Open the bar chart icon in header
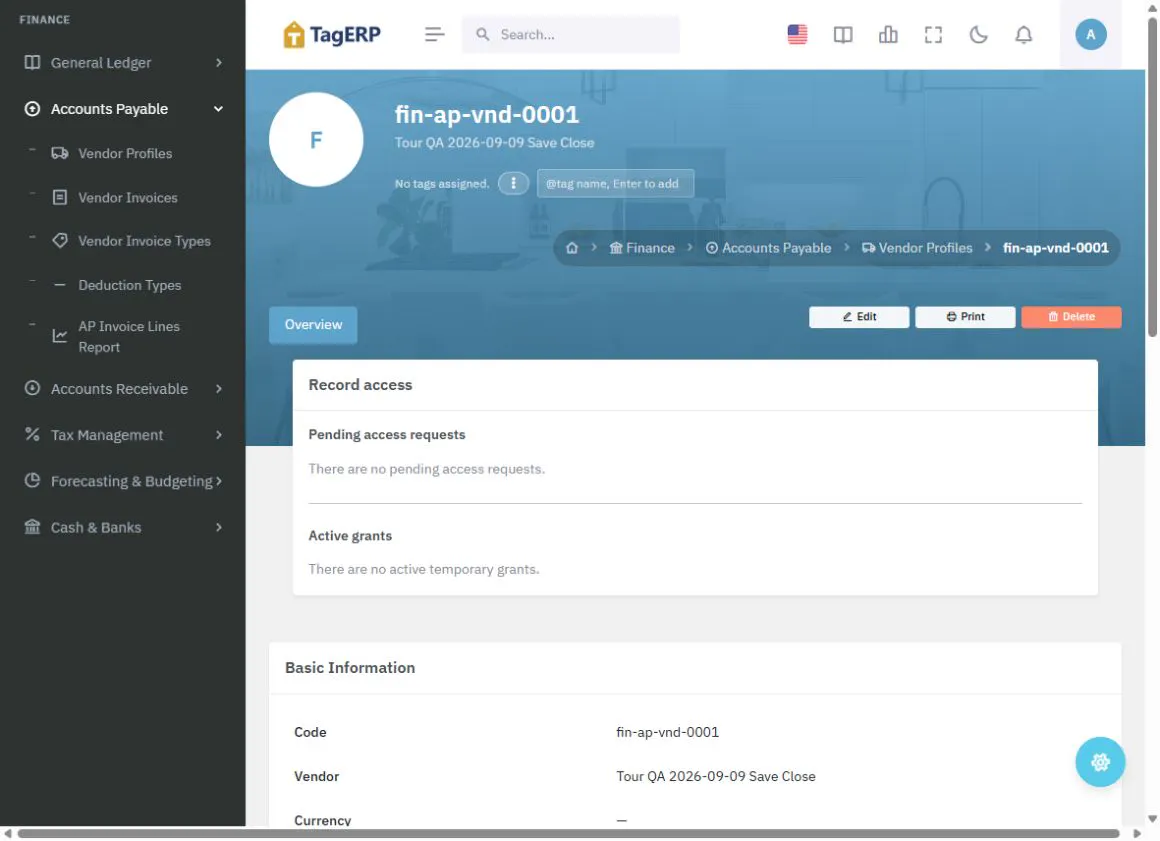Image resolution: width=1160 pixels, height=841 pixels. click(x=888, y=34)
